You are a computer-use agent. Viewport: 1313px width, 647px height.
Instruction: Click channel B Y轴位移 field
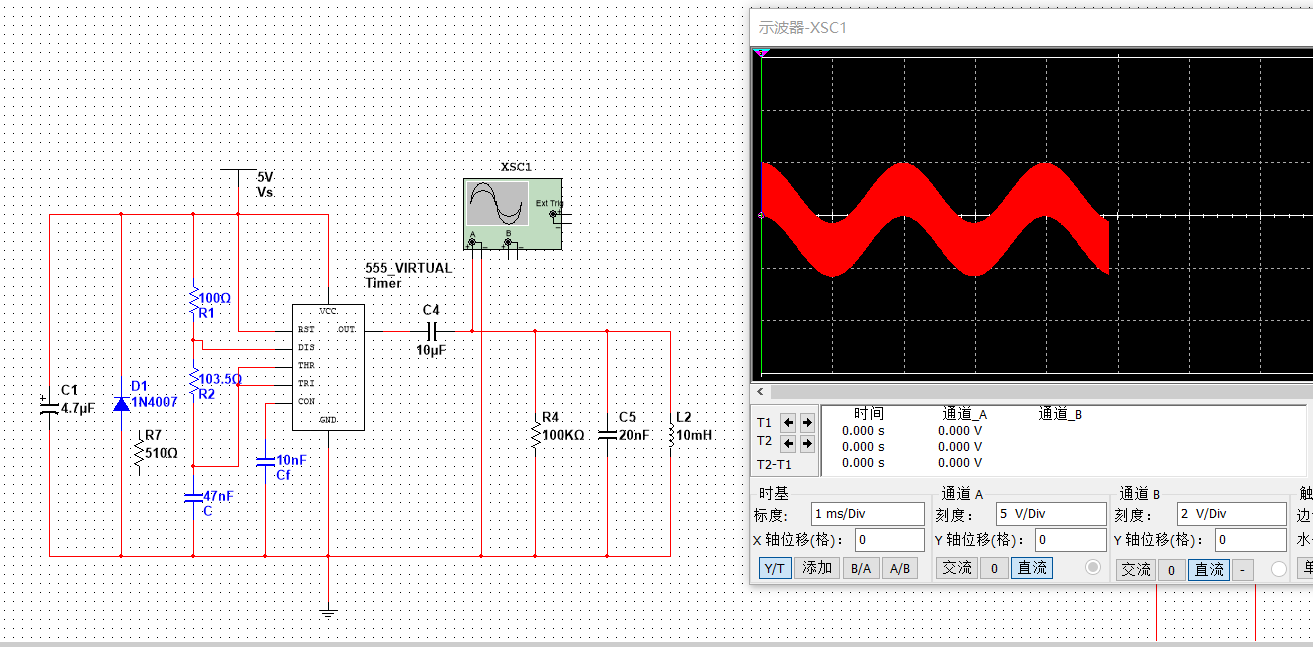pos(1251,540)
